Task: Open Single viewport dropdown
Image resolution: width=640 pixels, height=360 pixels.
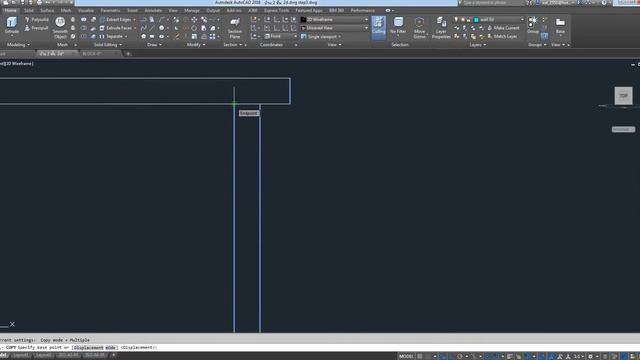Action: click(x=322, y=37)
